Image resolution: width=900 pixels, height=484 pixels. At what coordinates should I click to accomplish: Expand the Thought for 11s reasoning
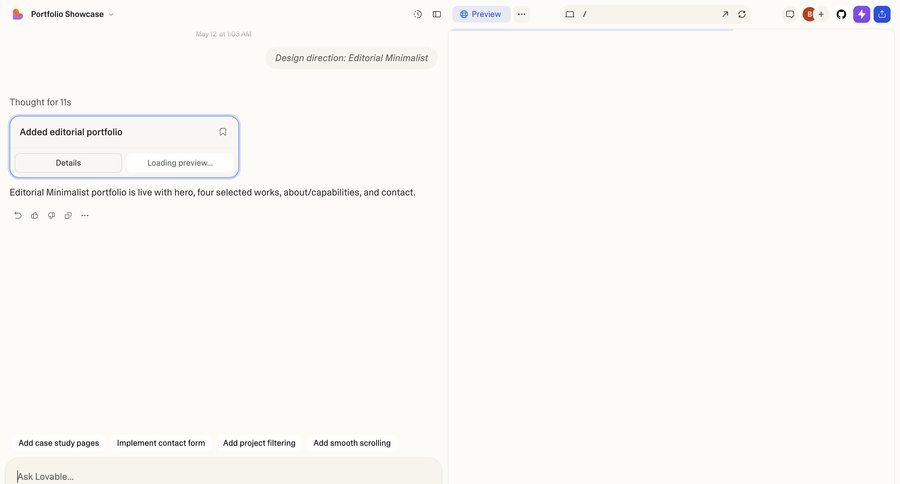[40, 102]
